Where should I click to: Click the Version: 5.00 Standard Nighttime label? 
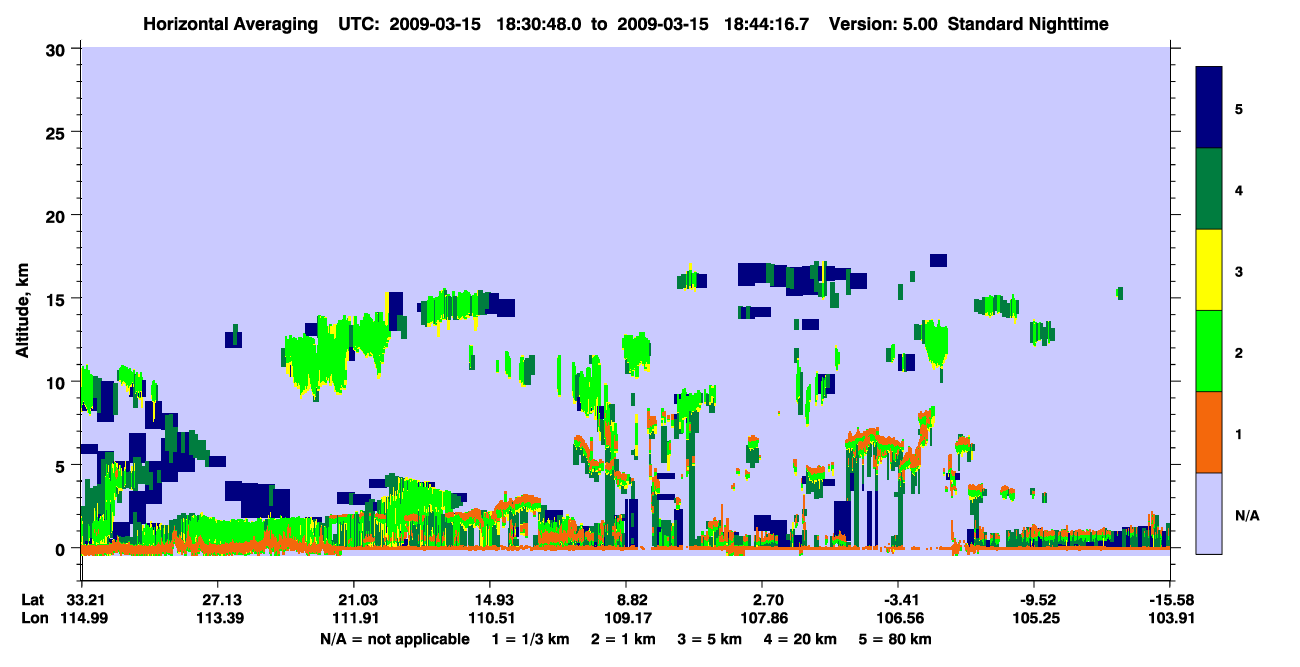click(x=968, y=23)
